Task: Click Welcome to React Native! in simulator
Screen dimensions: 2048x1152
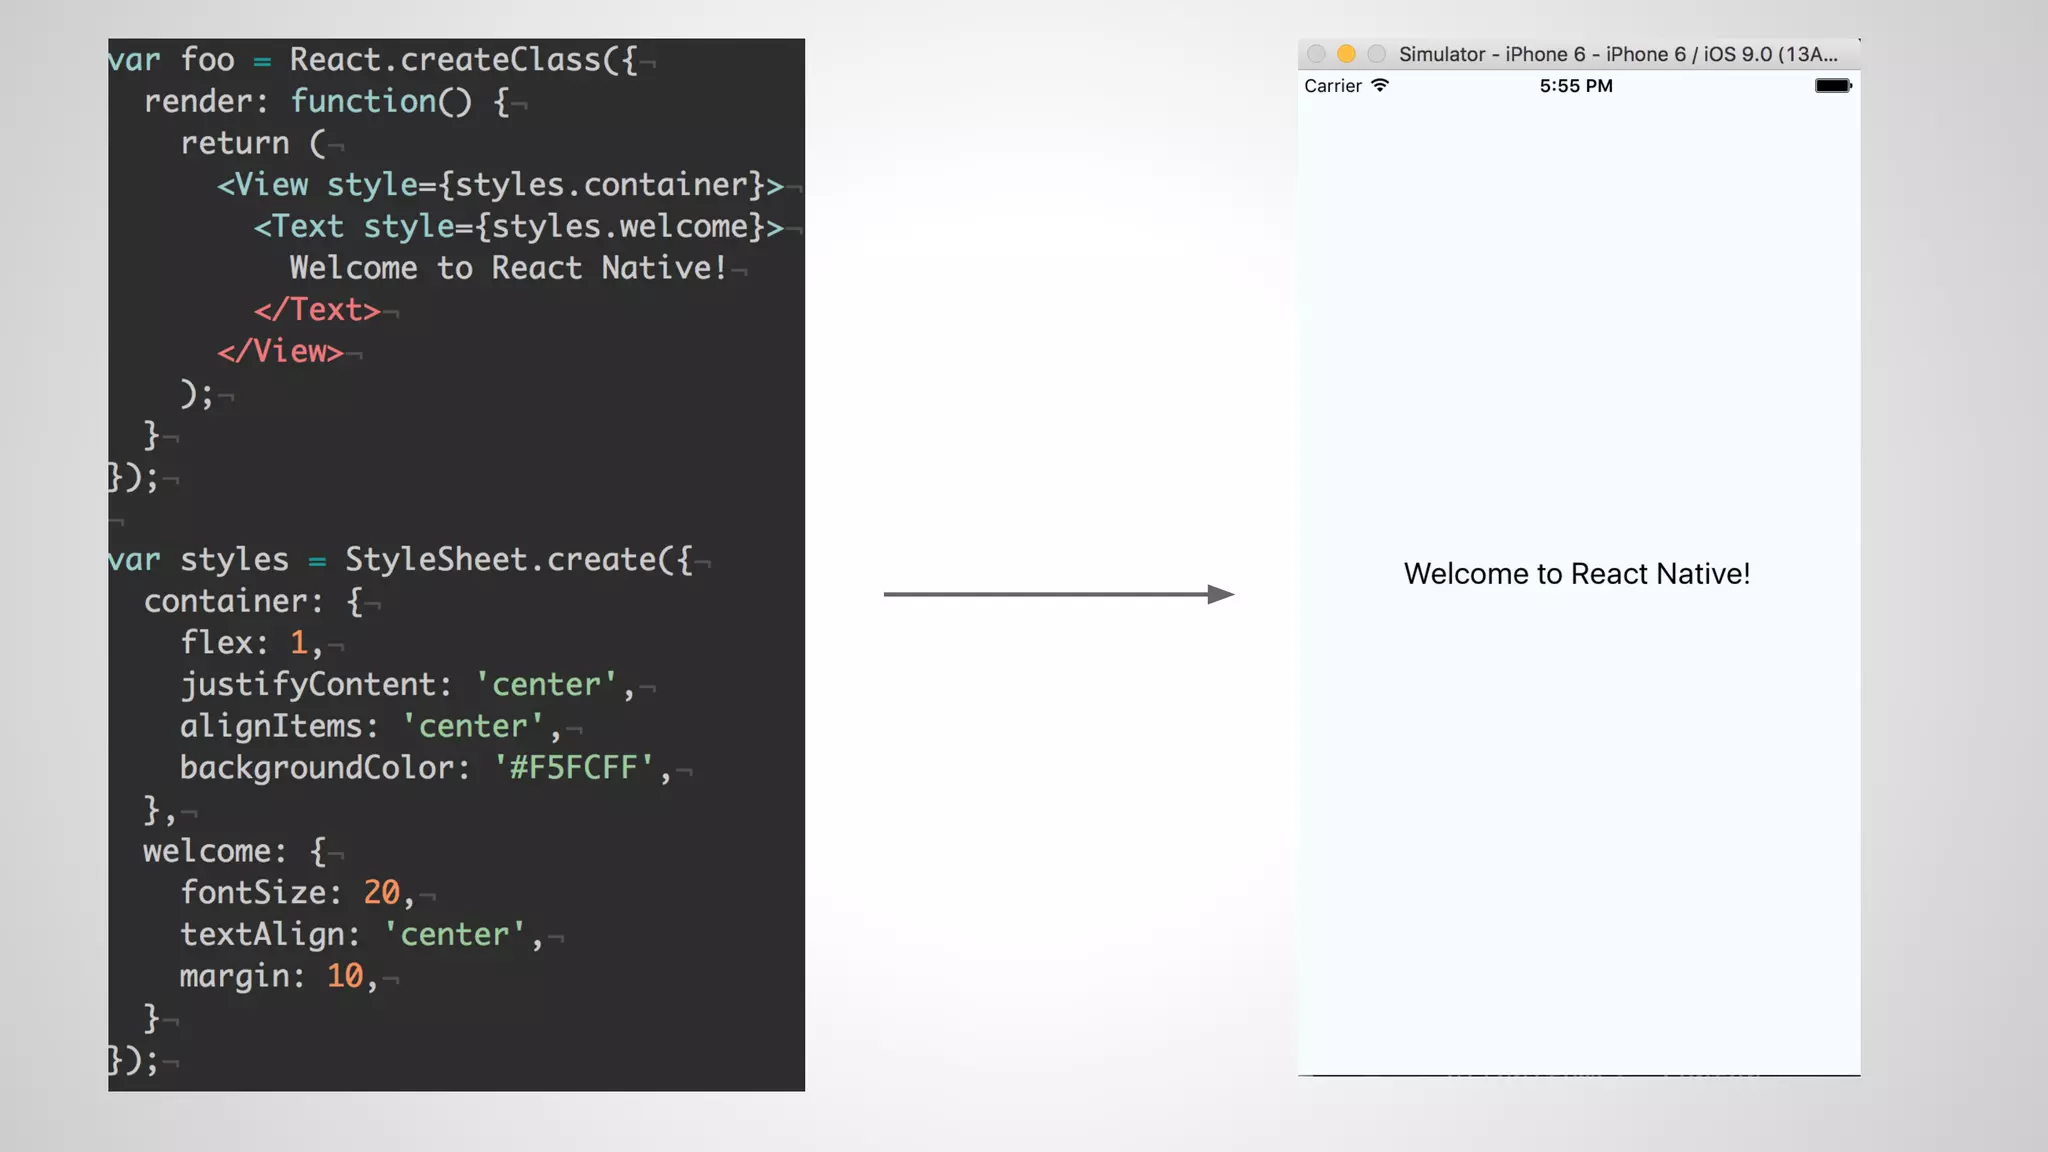Action: click(x=1576, y=574)
